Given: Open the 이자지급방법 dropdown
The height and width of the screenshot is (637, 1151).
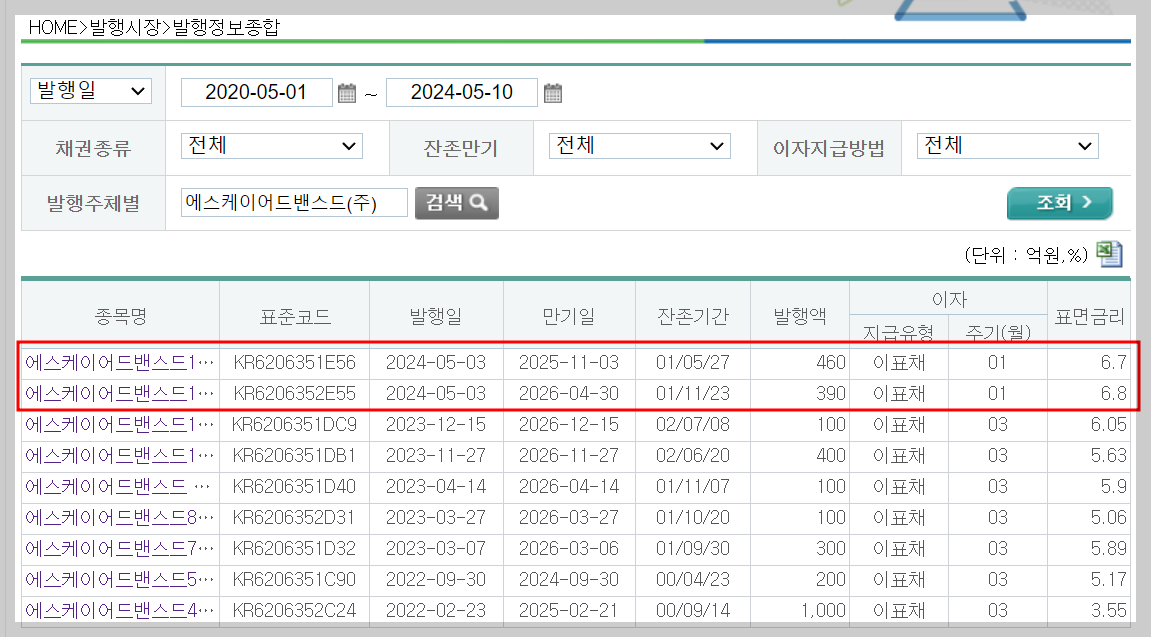Looking at the screenshot, I should click(1008, 146).
